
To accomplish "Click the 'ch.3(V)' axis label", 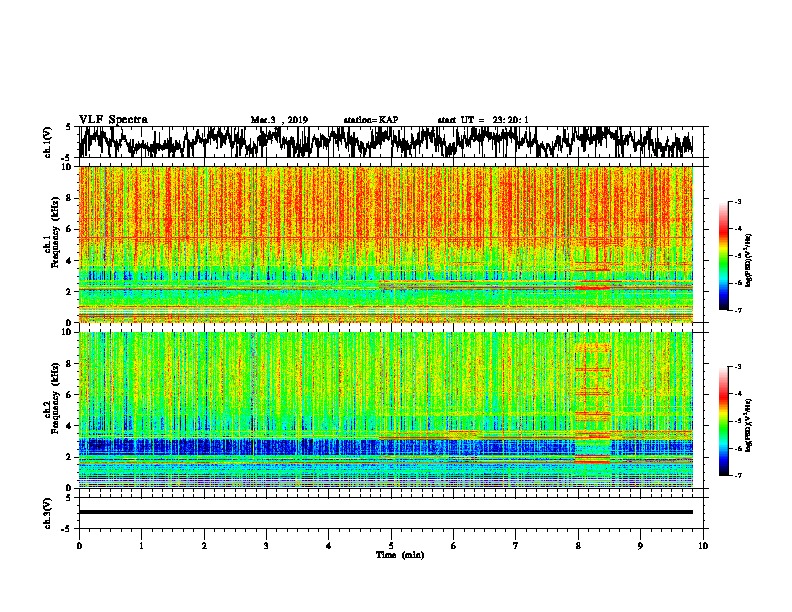I will pyautogui.click(x=48, y=513).
